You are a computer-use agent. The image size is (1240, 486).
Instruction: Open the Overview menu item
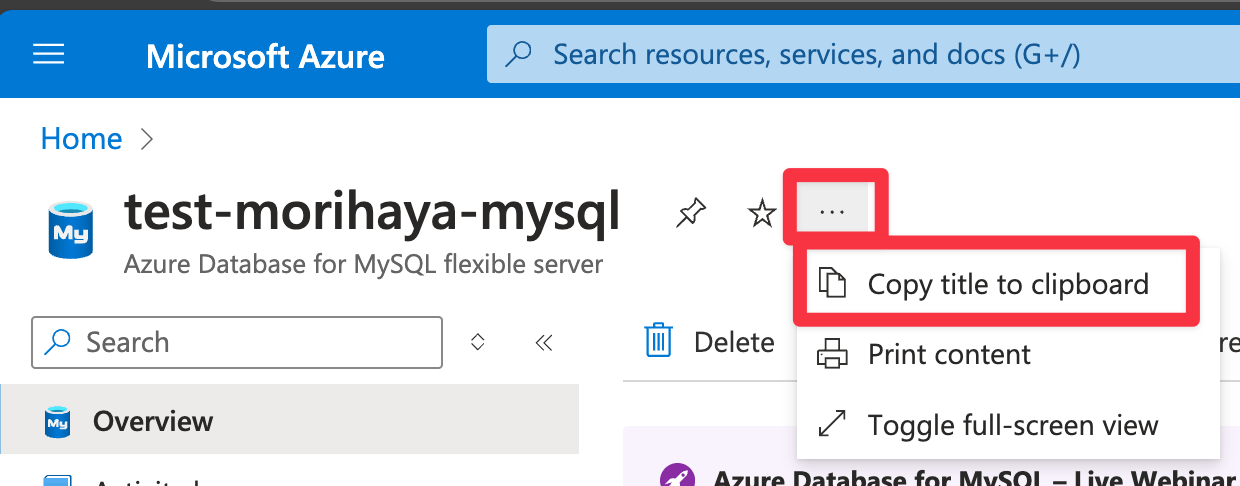point(289,421)
